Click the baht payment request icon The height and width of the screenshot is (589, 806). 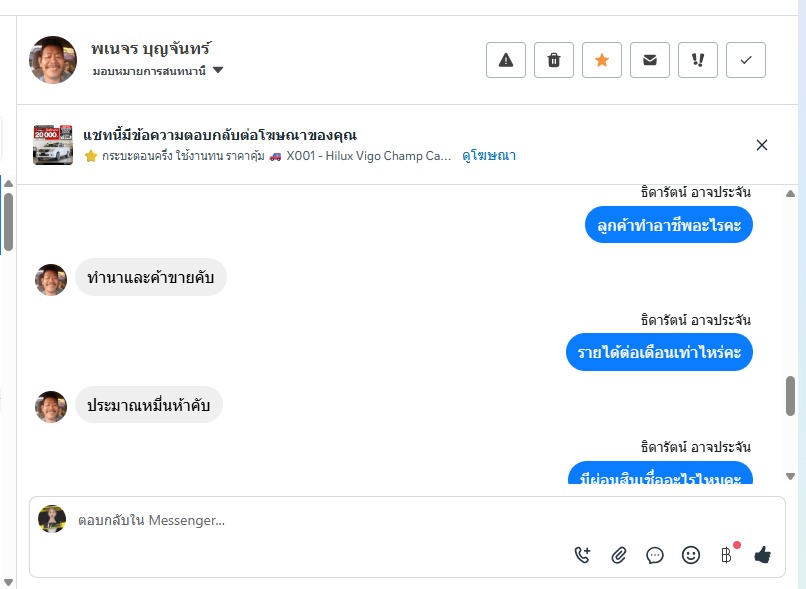[727, 555]
